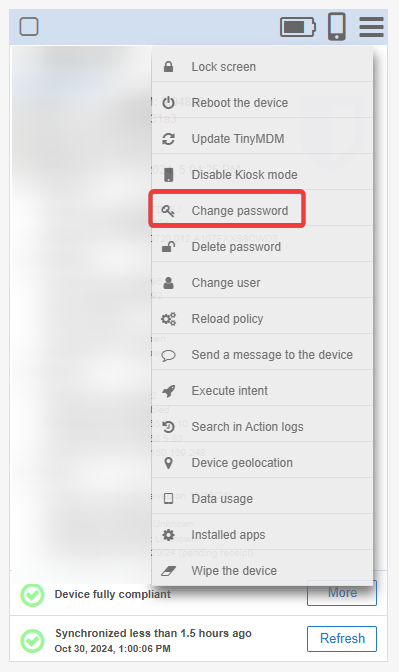The width and height of the screenshot is (399, 672).
Task: Choose Reload policy entry
Action: tap(262, 319)
